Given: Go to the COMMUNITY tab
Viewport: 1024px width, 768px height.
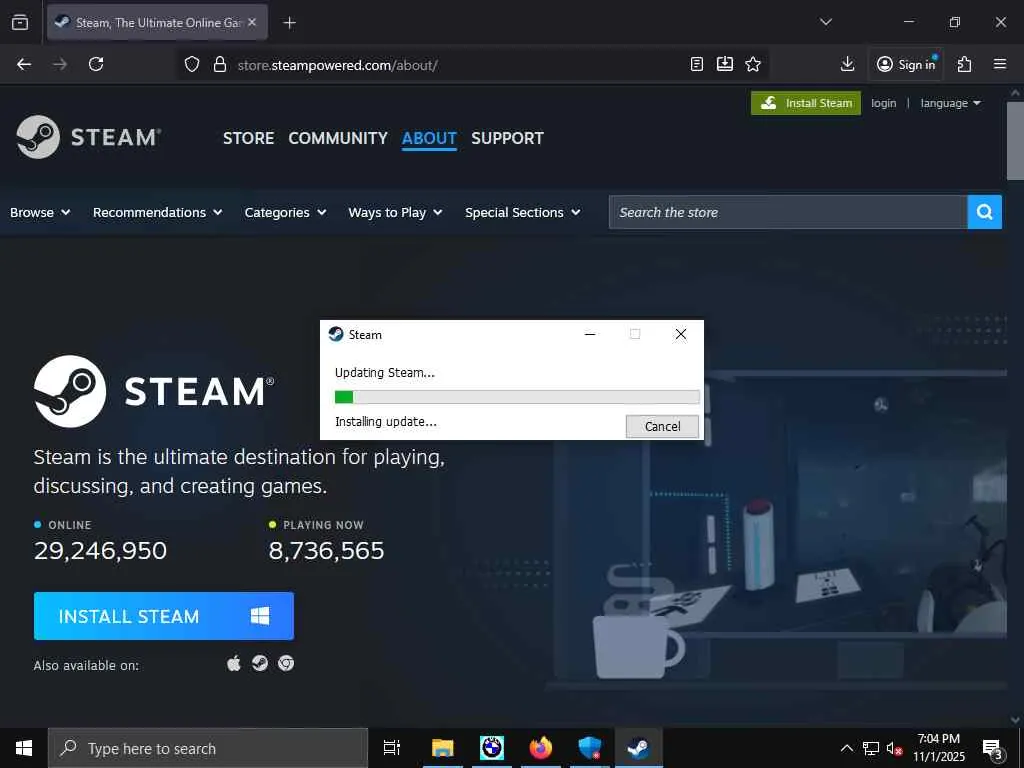Looking at the screenshot, I should pos(338,138).
